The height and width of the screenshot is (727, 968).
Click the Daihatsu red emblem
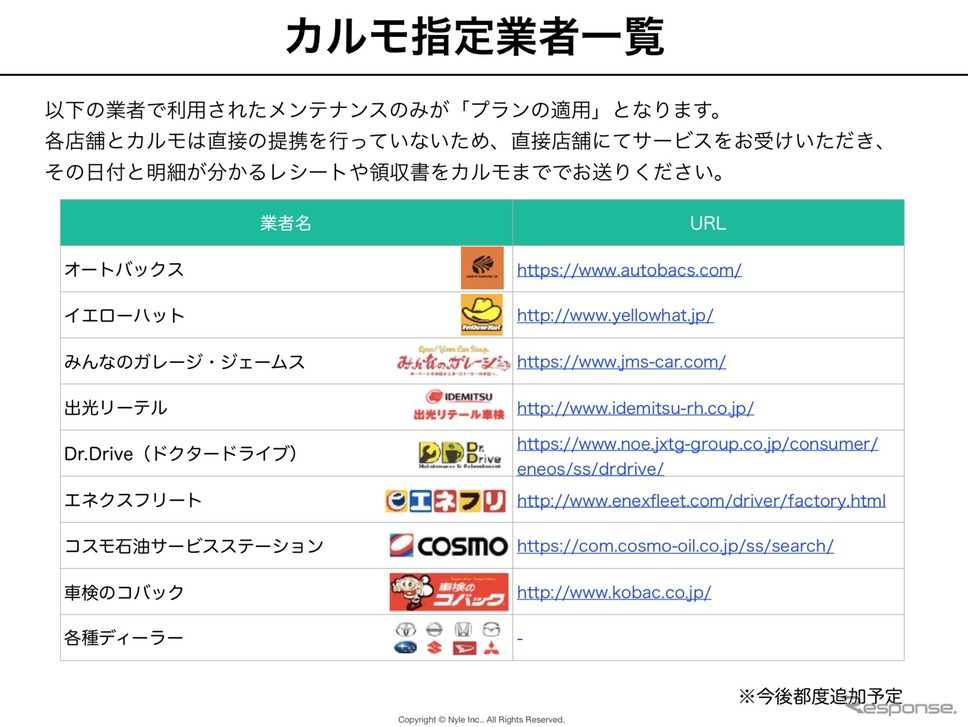pyautogui.click(x=464, y=648)
